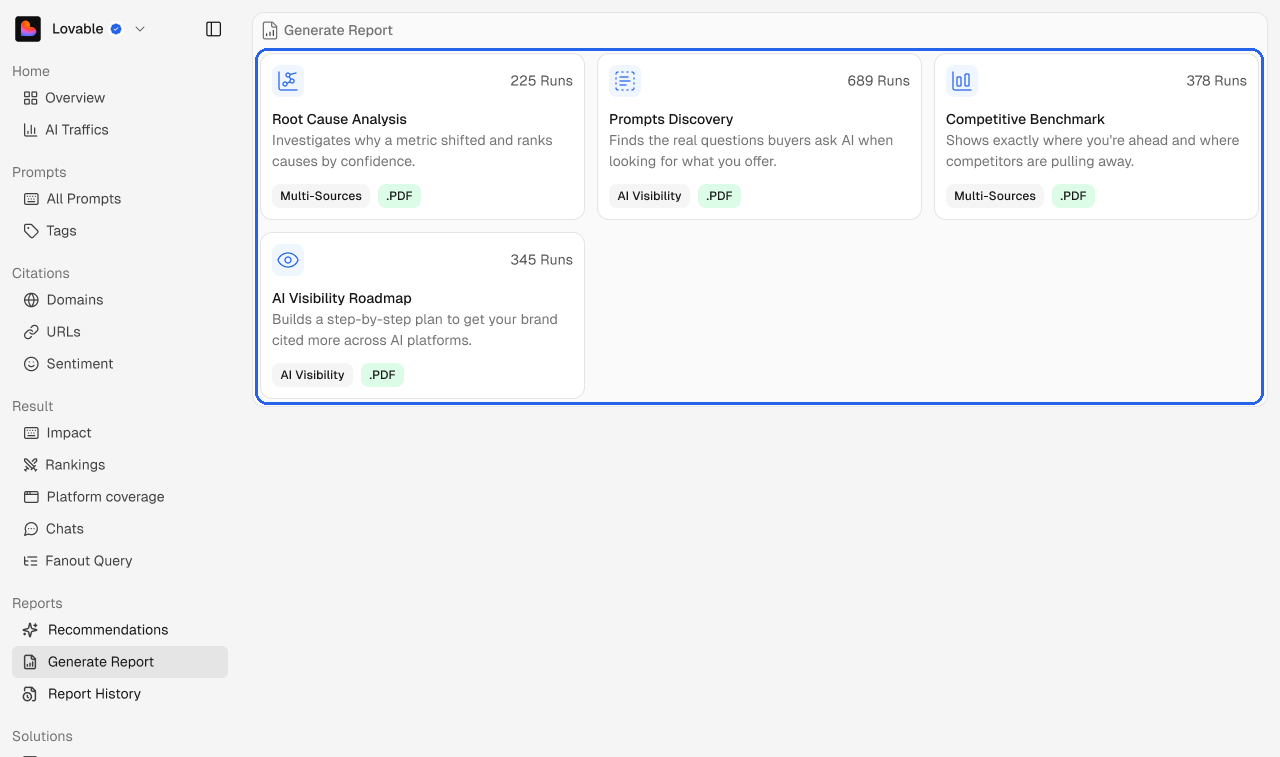Open the Root Cause Analysis report card
This screenshot has width=1280, height=757.
coord(422,137)
